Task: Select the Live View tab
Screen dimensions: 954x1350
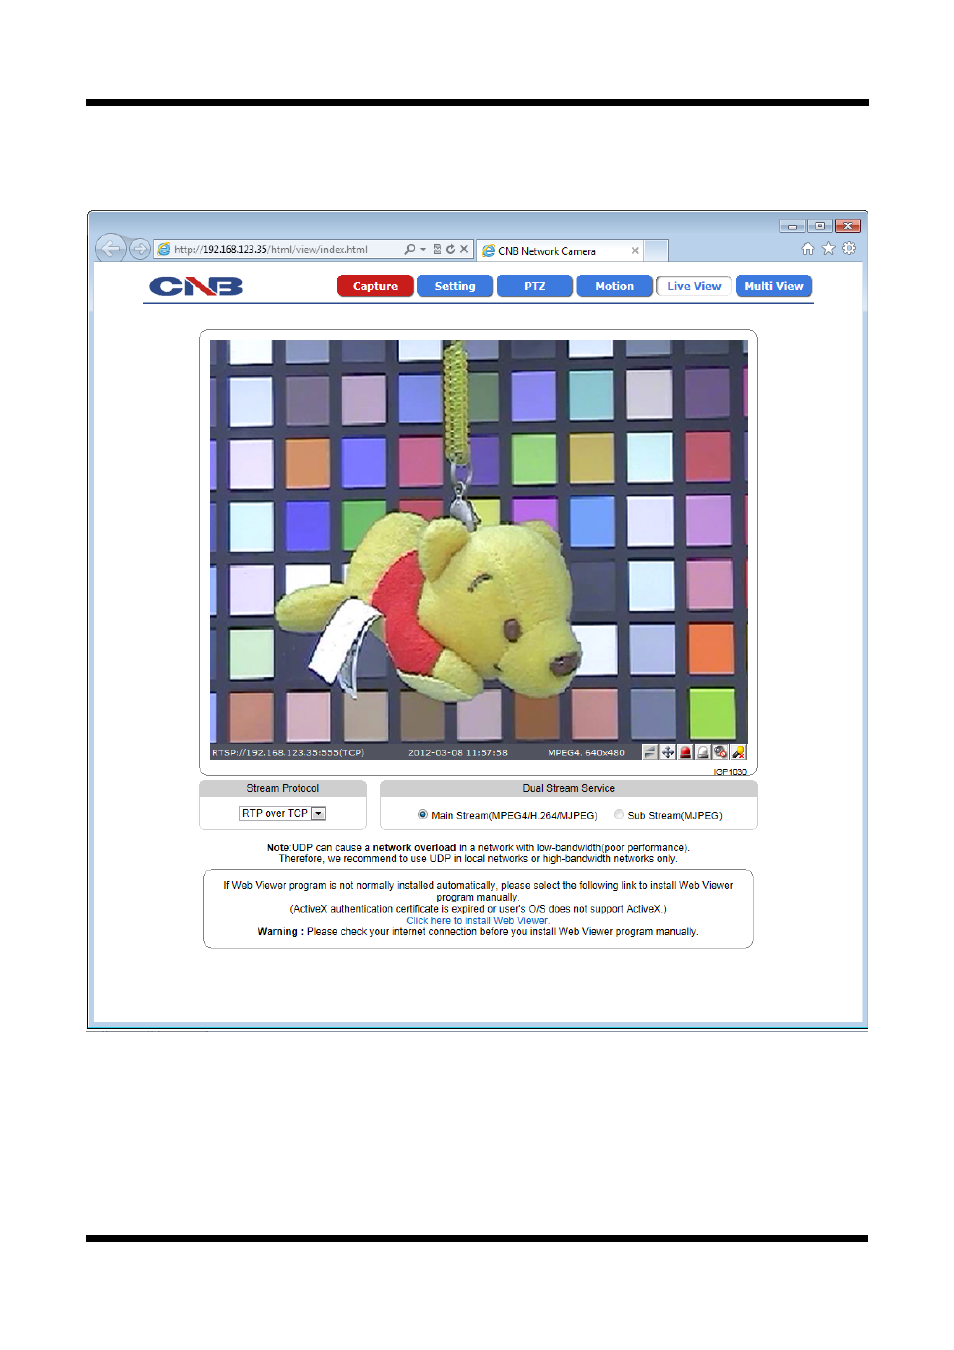Action: tap(694, 286)
